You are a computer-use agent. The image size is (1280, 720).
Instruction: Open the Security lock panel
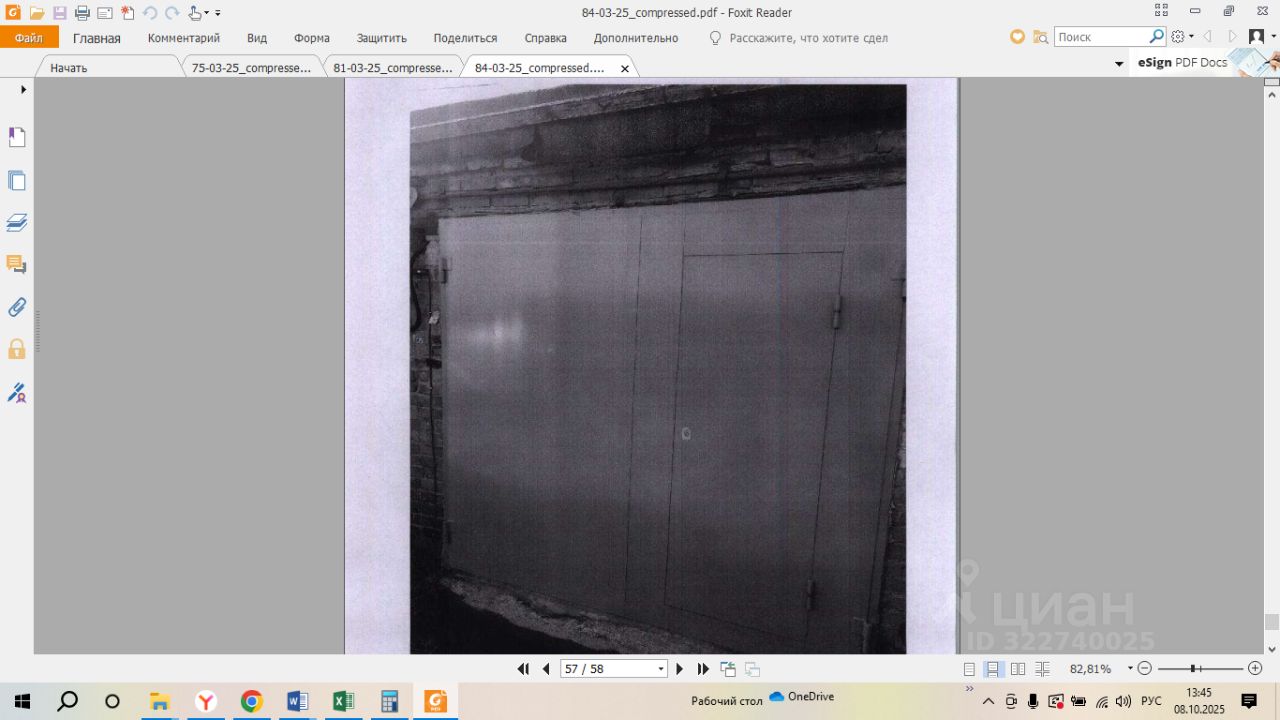17,349
